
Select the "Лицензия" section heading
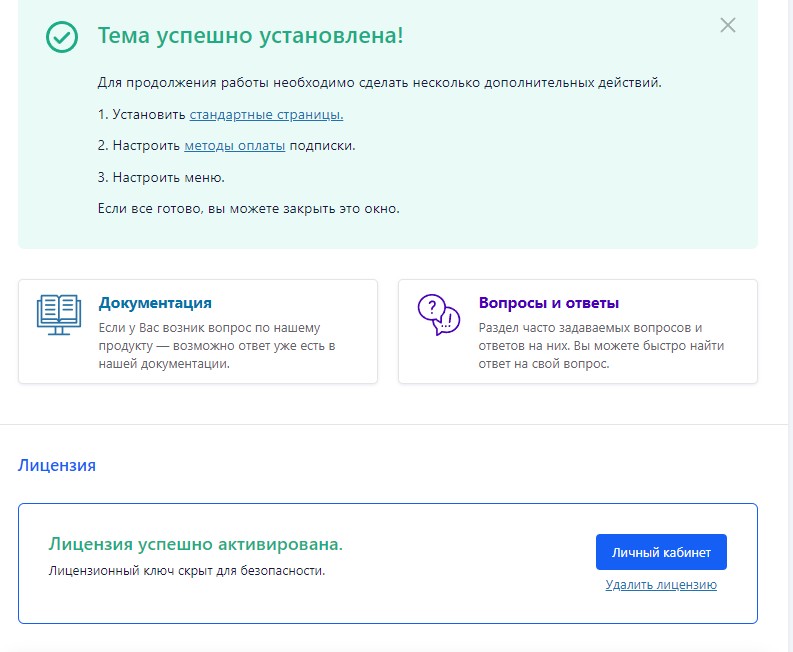click(x=57, y=465)
